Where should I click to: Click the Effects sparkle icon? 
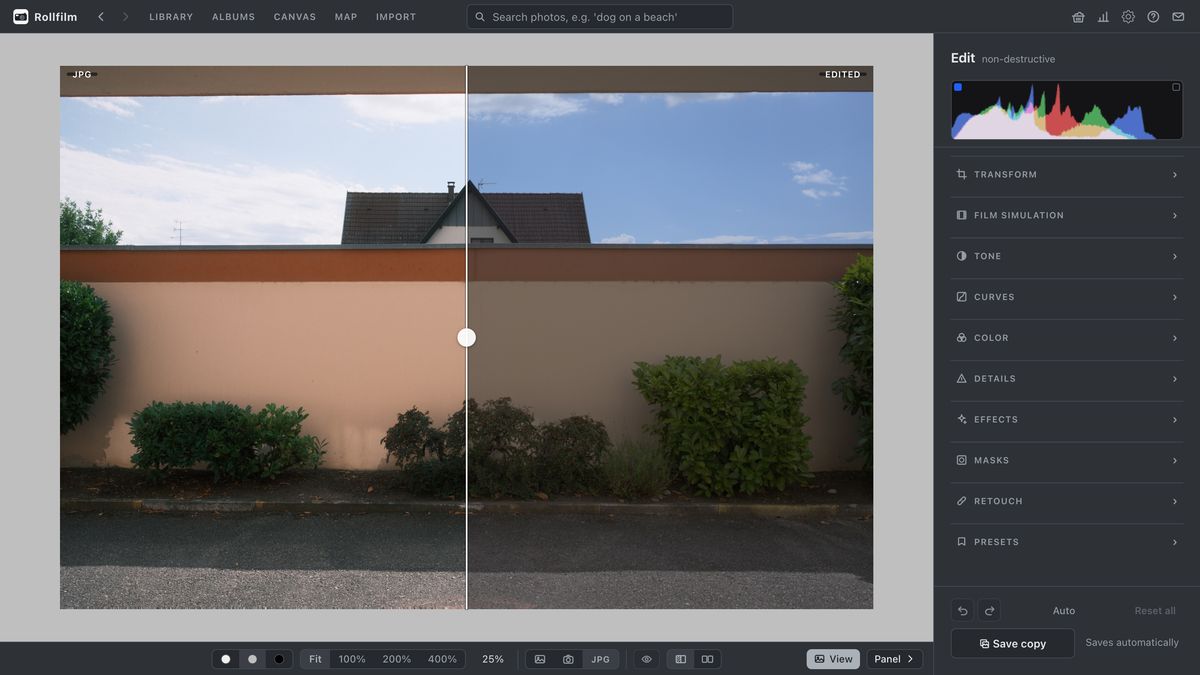pos(961,420)
